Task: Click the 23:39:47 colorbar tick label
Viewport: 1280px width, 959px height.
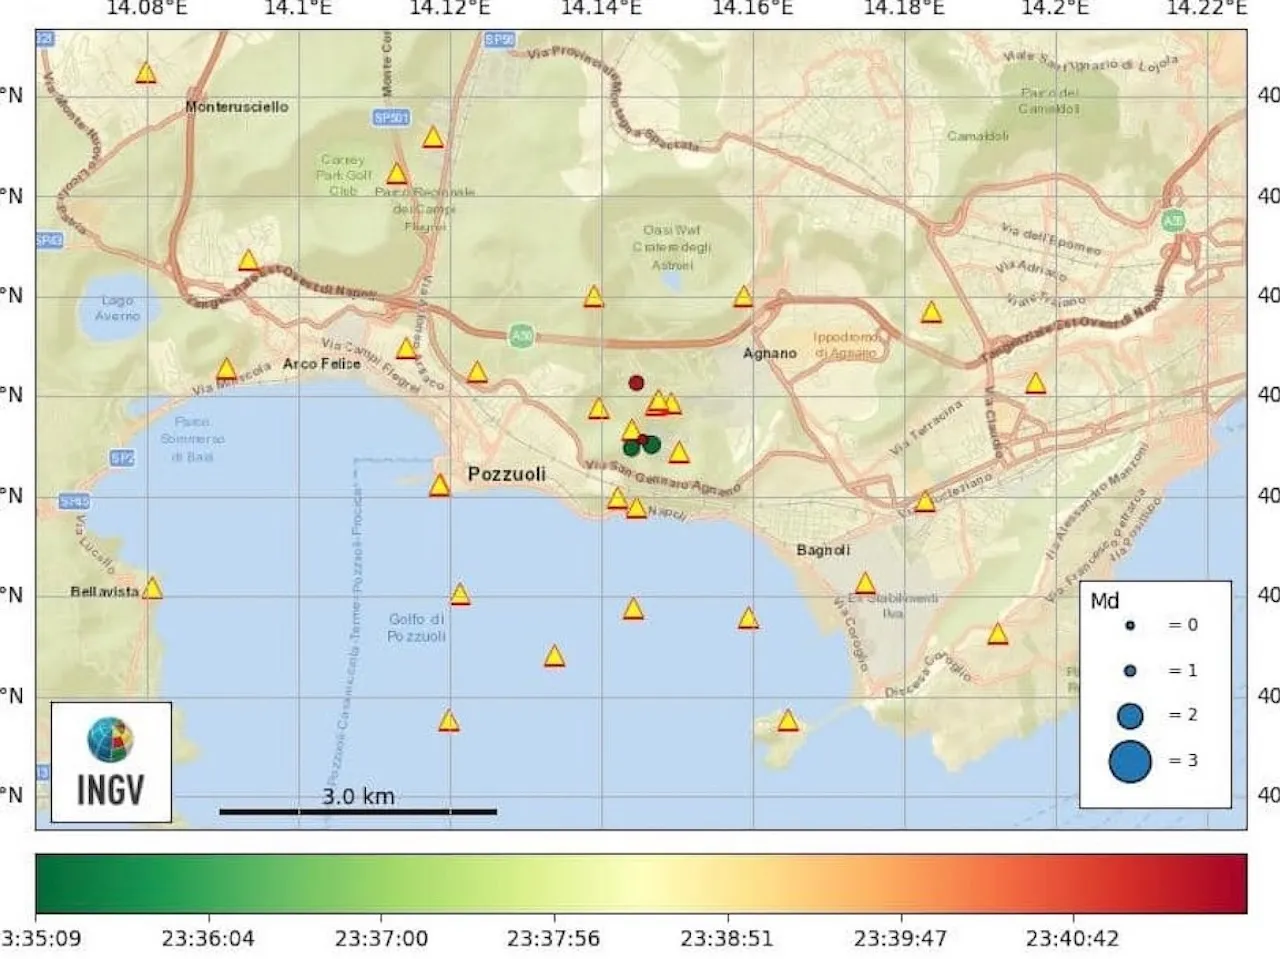Action: pos(900,939)
